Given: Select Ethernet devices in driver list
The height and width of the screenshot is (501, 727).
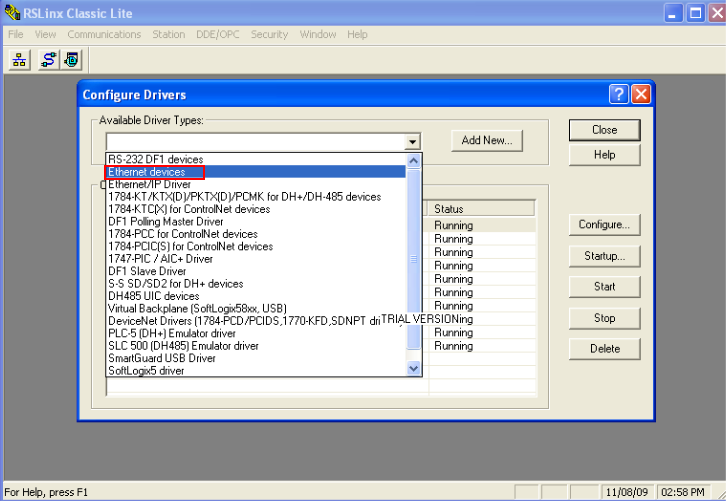Looking at the screenshot, I should click(x=256, y=172).
